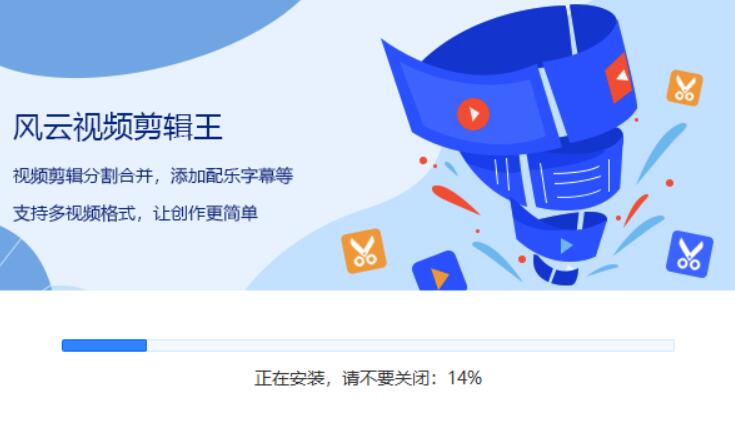Click the red circular play button on the film strip
The height and width of the screenshot is (446, 735).
pos(473,114)
